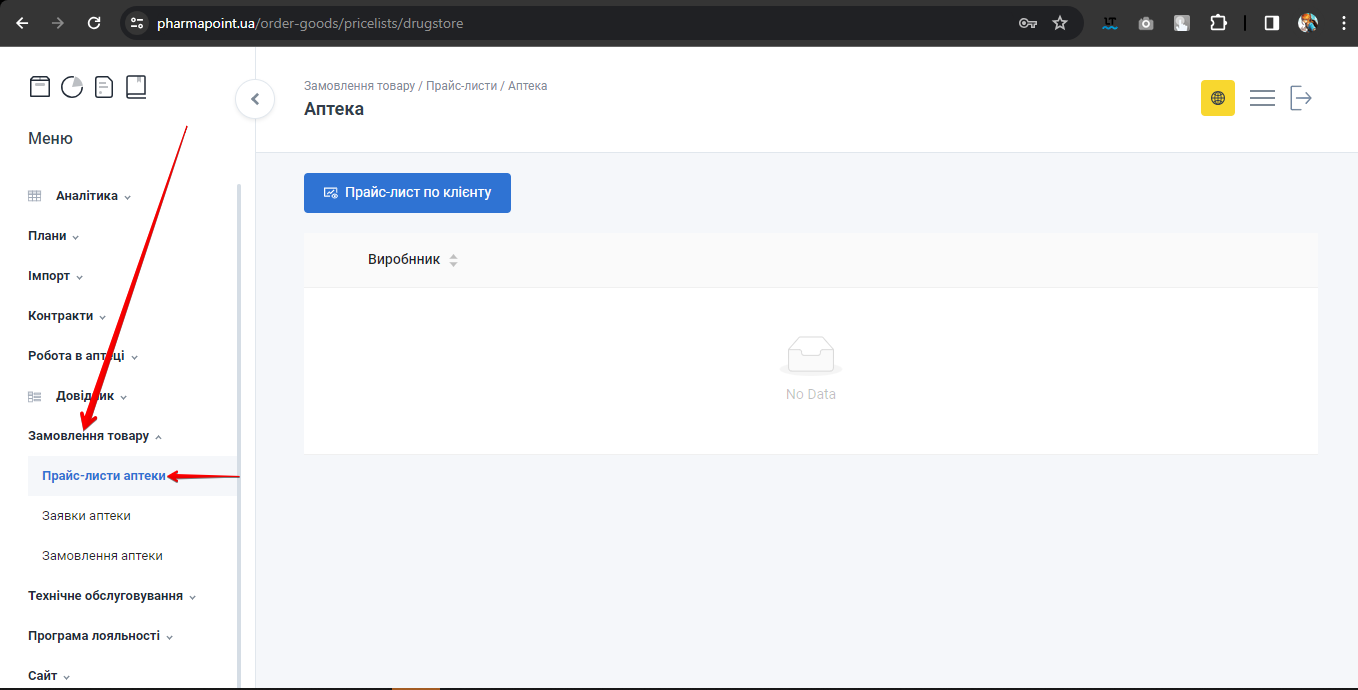Open the pie chart icon in sidebar
The height and width of the screenshot is (690, 1358).
coord(72,87)
